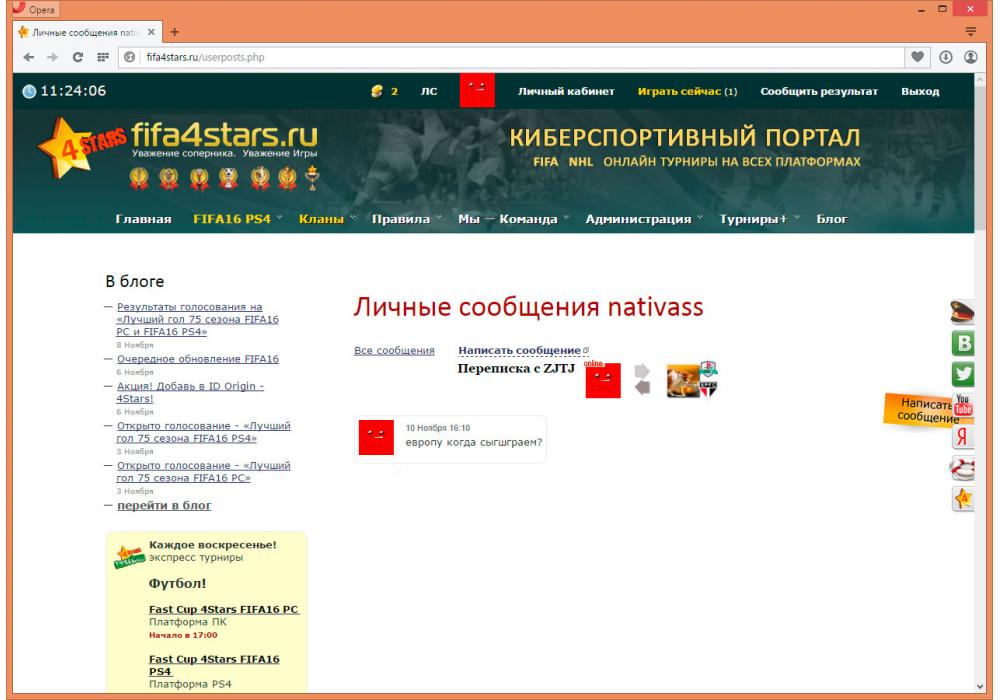Click 'Личный кабинет' in top bar

(x=565, y=92)
